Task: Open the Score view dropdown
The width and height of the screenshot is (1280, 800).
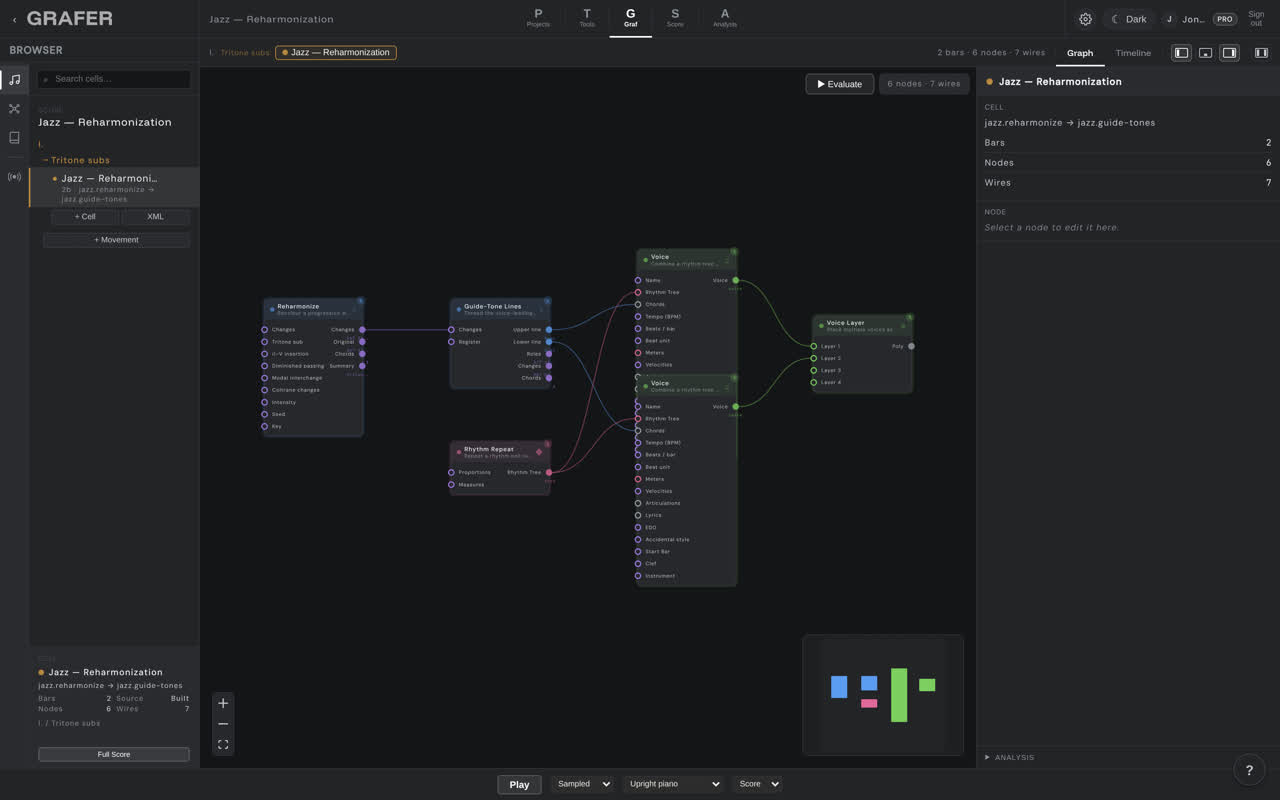Action: [x=758, y=784]
